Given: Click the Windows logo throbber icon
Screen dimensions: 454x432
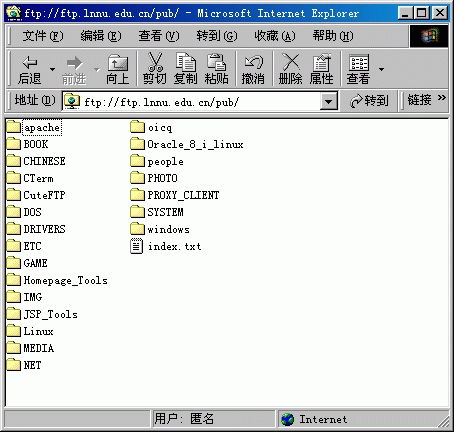Looking at the screenshot, I should tap(429, 36).
